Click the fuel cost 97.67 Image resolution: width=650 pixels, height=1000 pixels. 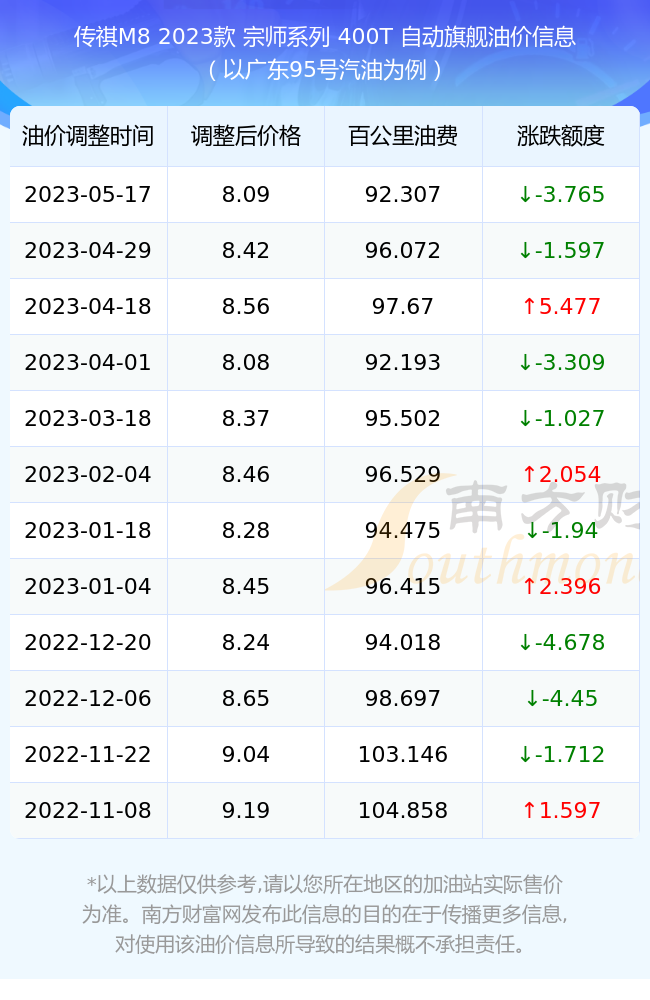pos(403,306)
